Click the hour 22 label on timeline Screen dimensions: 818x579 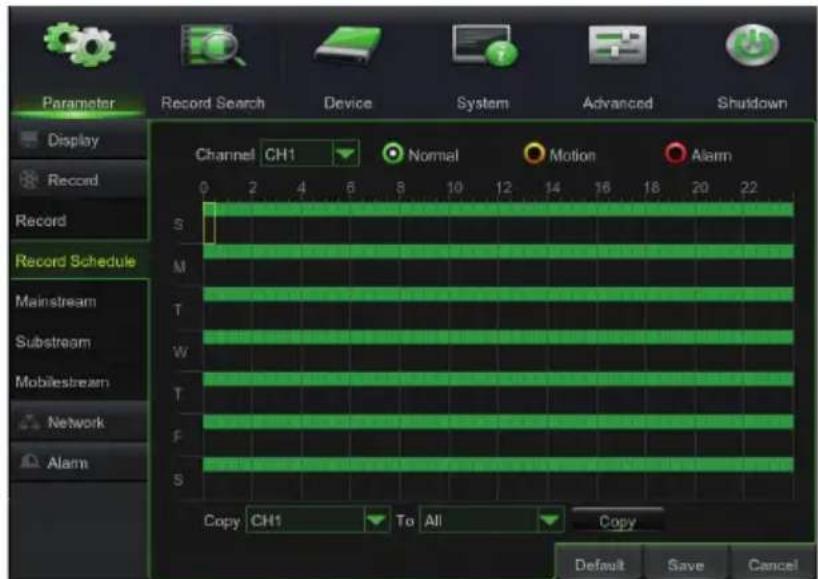pos(749,187)
